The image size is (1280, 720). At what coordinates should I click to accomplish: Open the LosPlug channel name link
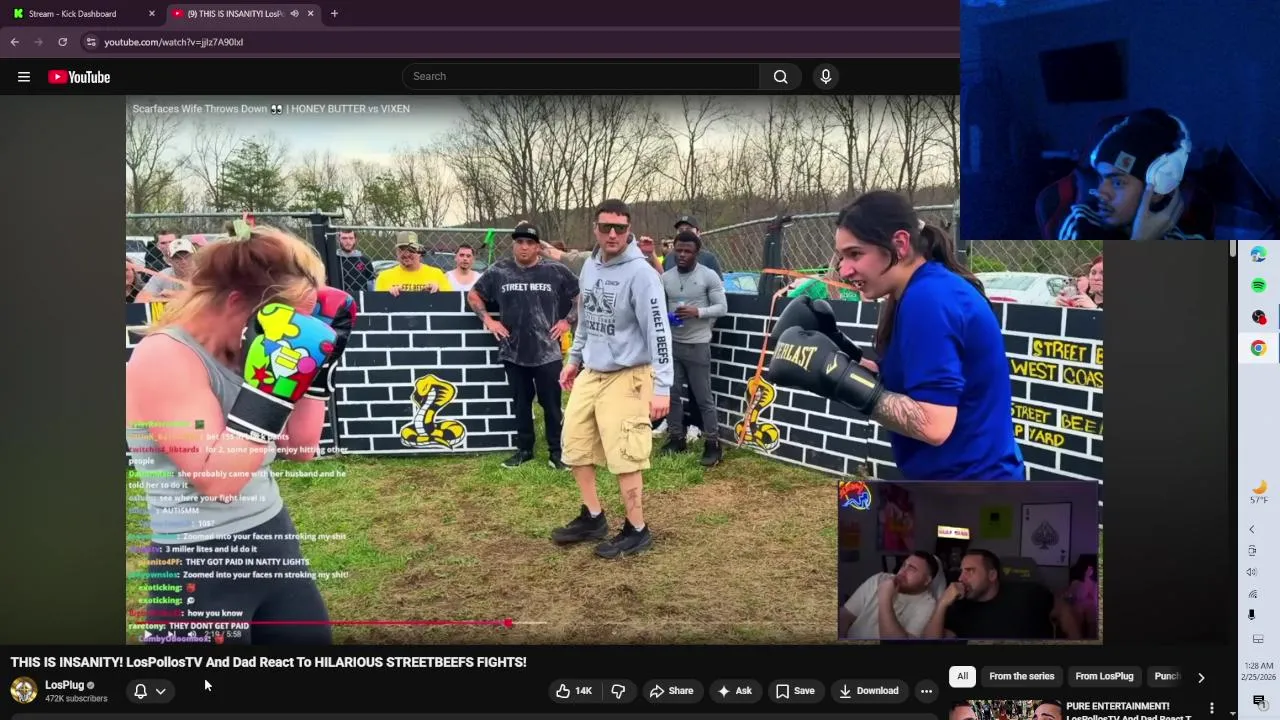[64, 685]
